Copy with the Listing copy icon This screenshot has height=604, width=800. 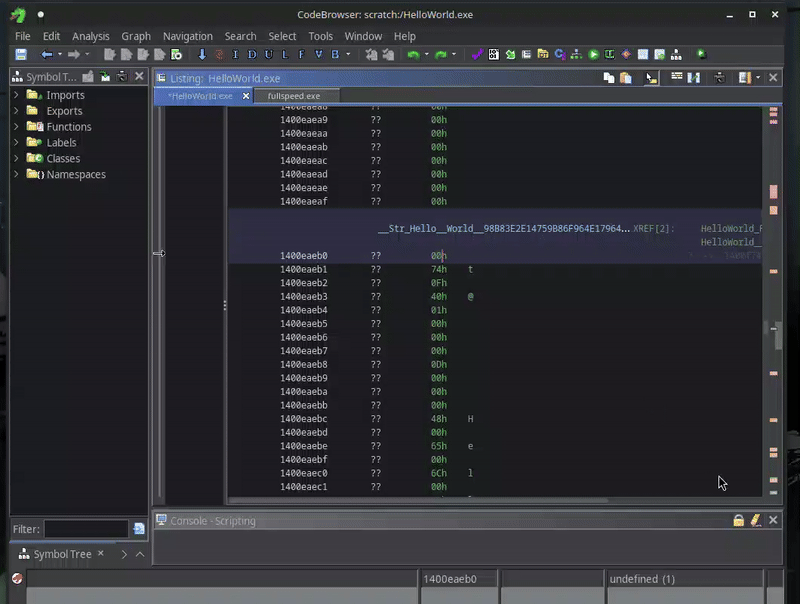(x=609, y=78)
